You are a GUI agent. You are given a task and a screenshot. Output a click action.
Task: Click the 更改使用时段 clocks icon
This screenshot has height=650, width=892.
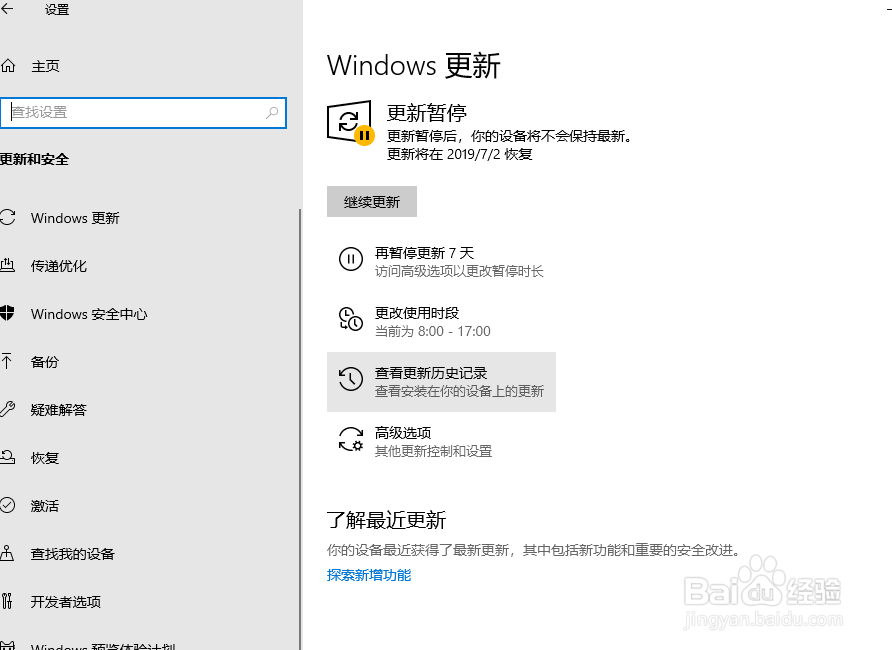pyautogui.click(x=351, y=321)
